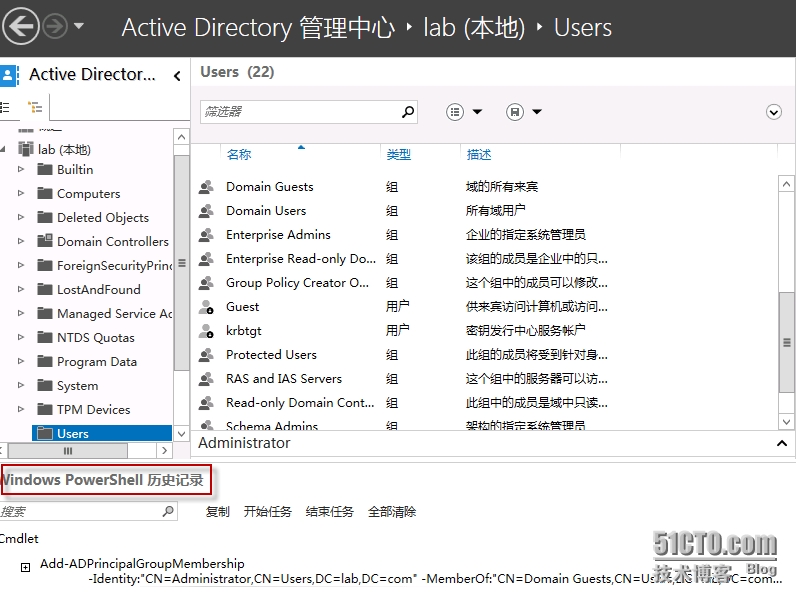Click the 开始任务 start task link
Viewport: 796px width, 602px height.
click(268, 512)
